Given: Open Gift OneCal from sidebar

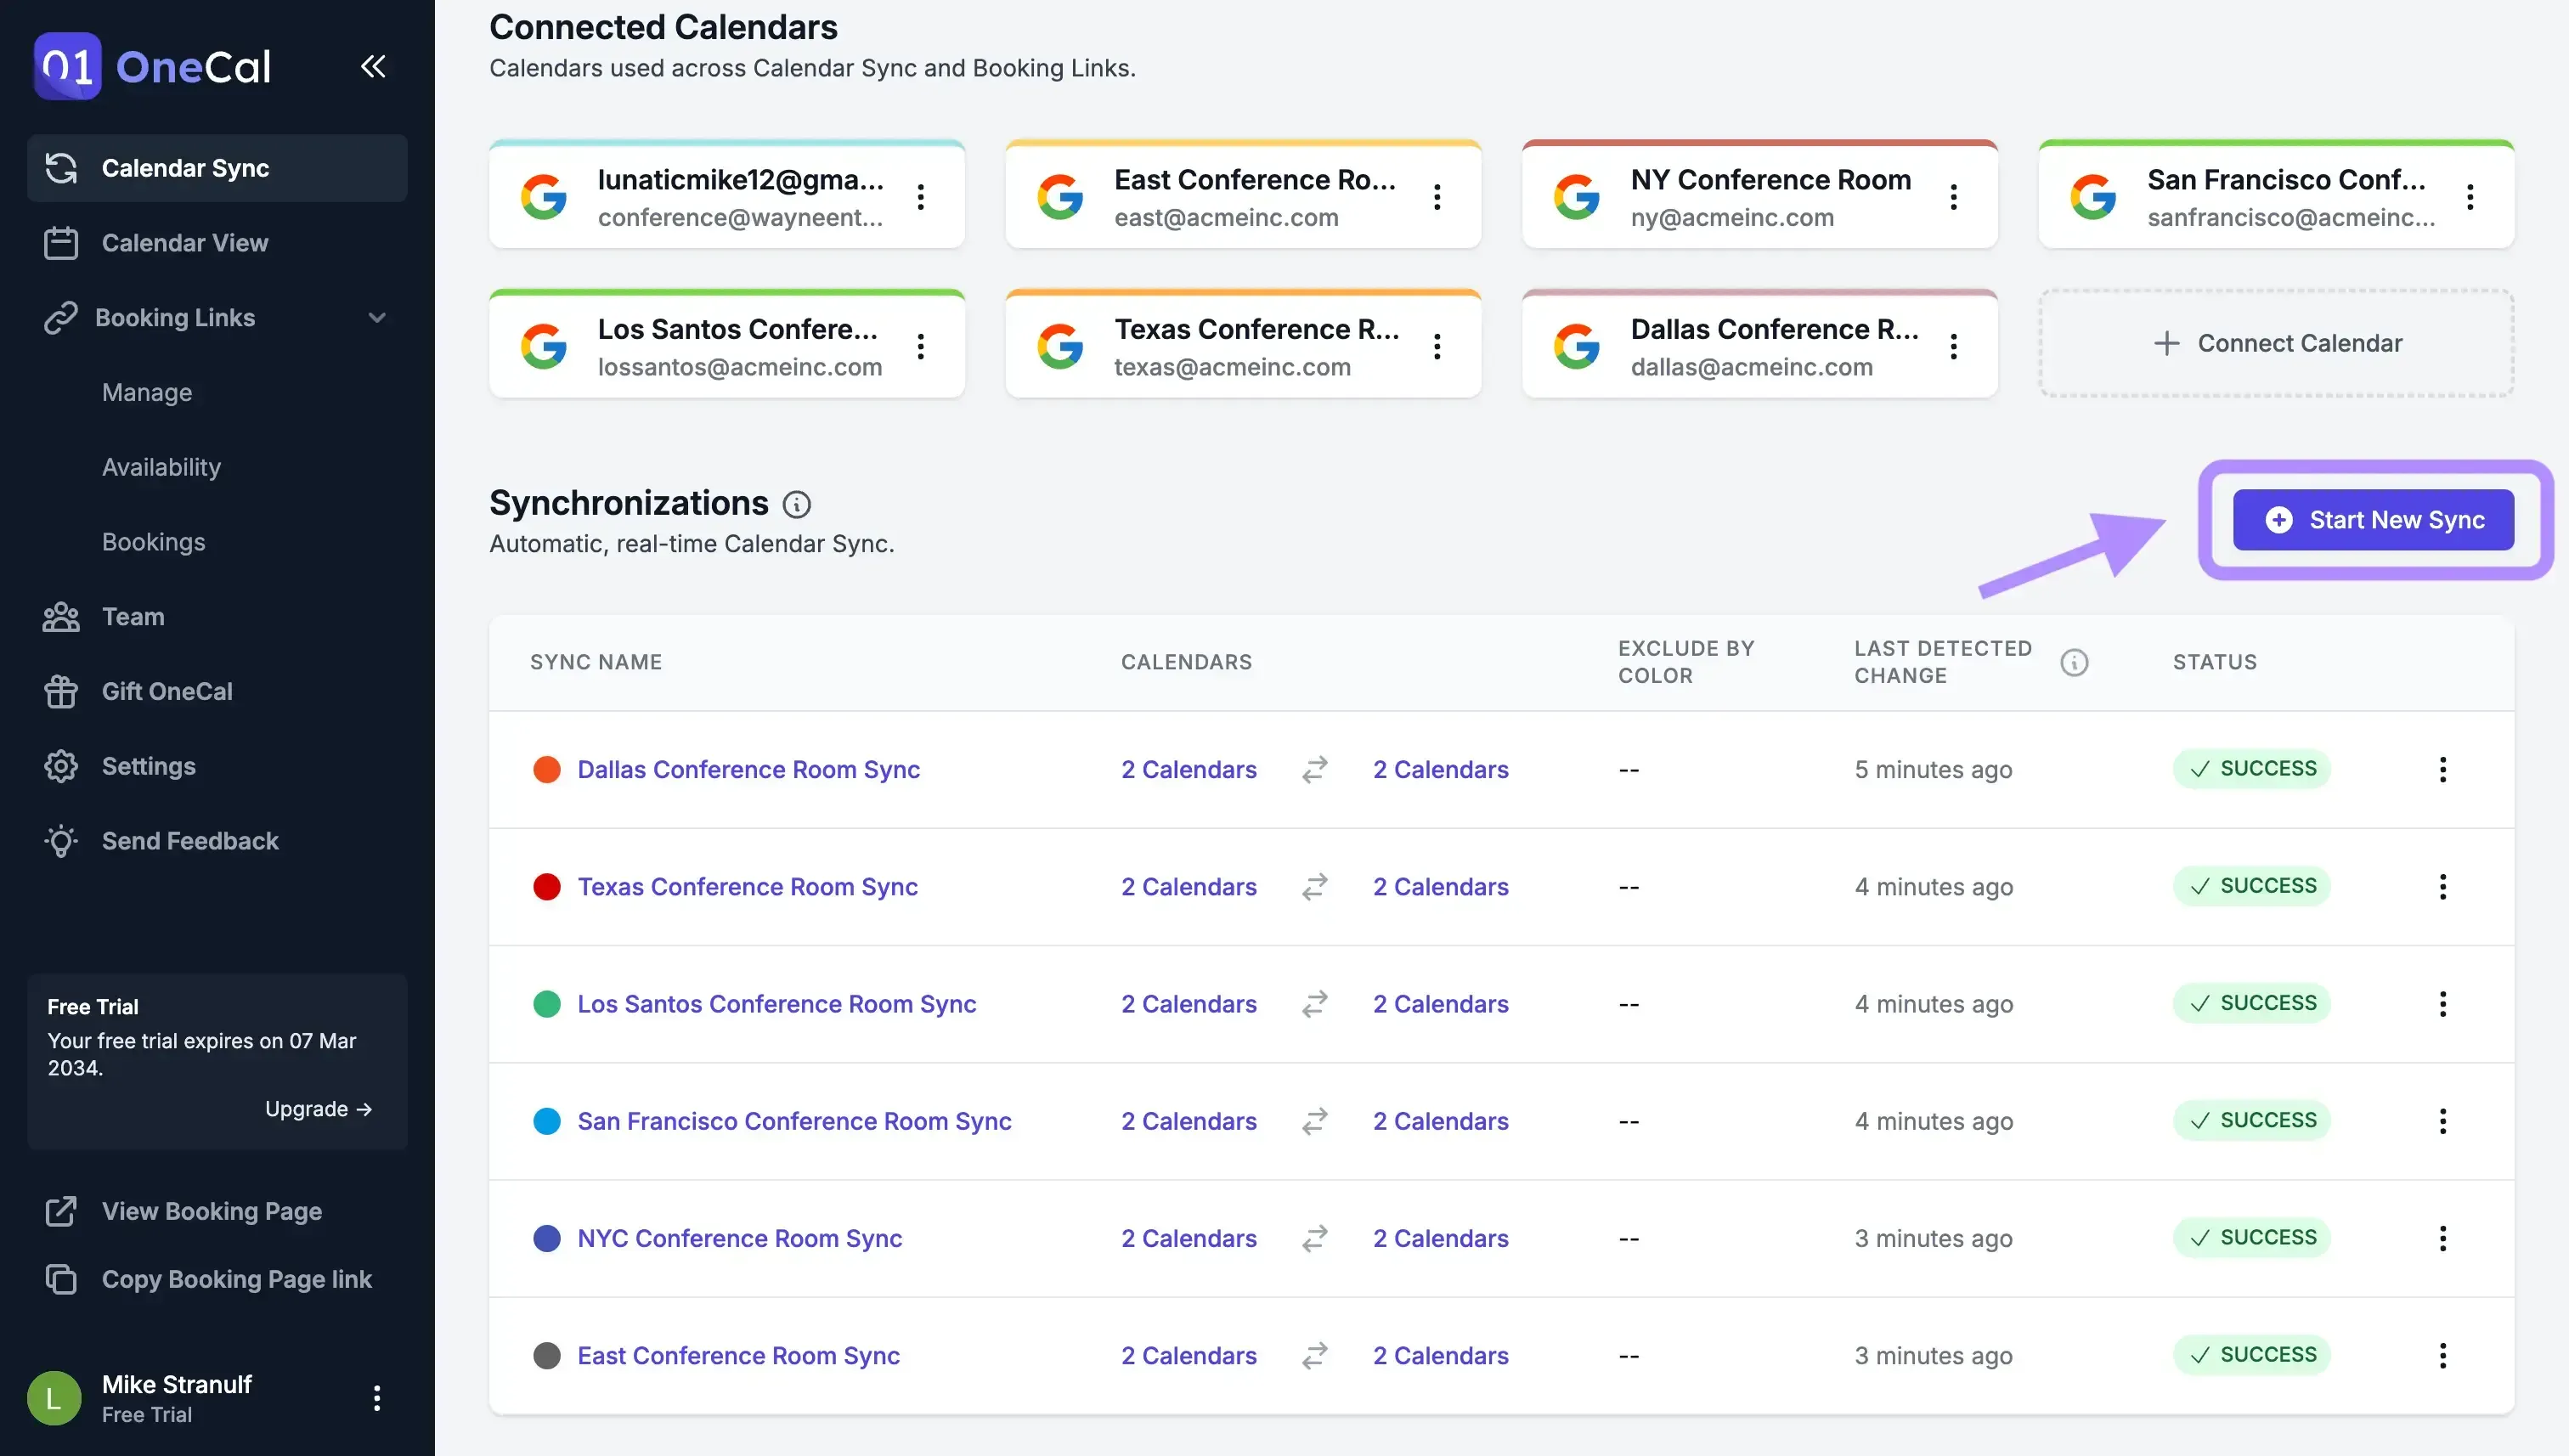Looking at the screenshot, I should (x=166, y=691).
